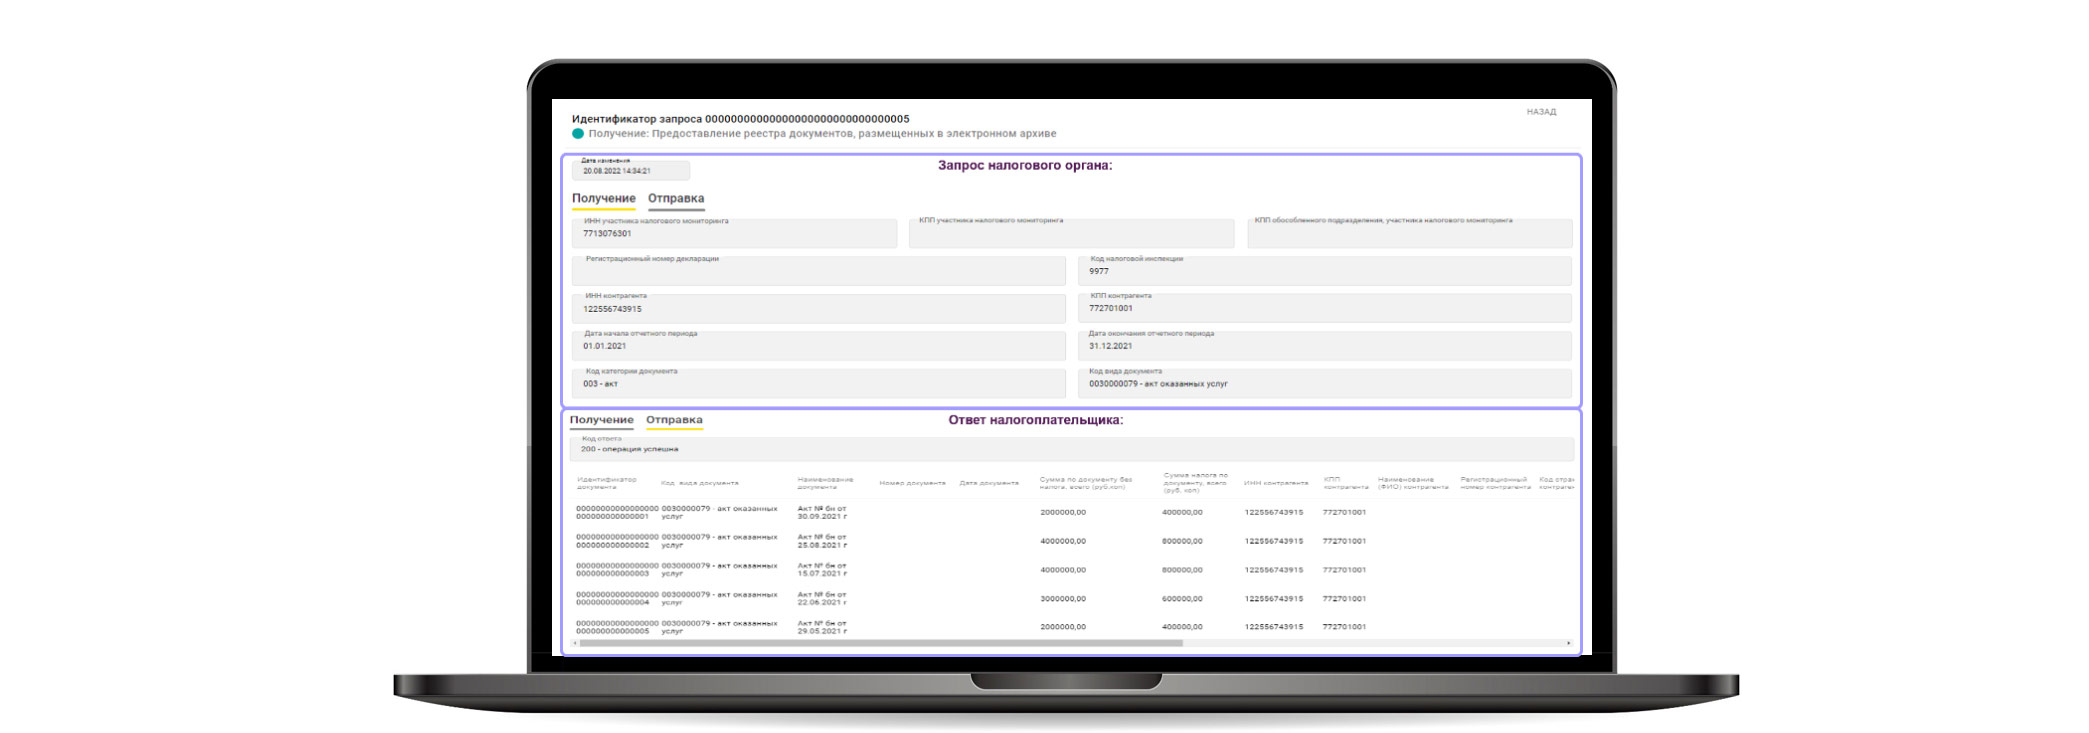Open Получение tab in taxpayer response section
2089x733 pixels.
click(x=601, y=421)
